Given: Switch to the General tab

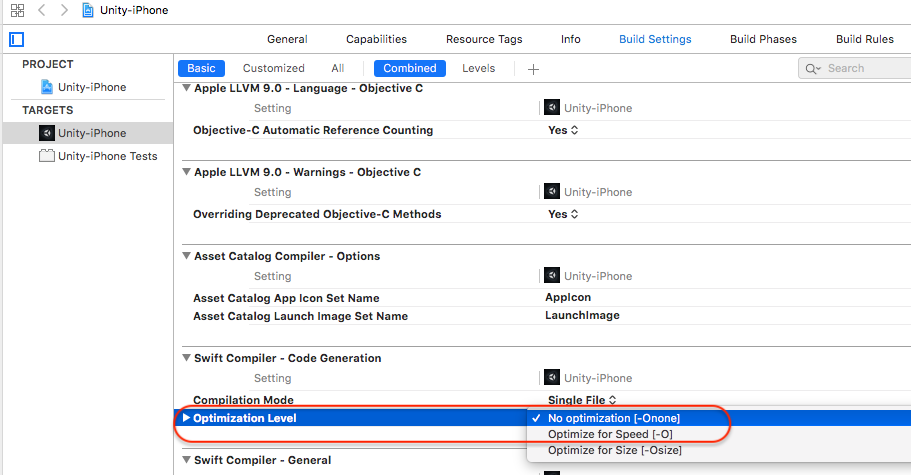Looking at the screenshot, I should coord(287,39).
